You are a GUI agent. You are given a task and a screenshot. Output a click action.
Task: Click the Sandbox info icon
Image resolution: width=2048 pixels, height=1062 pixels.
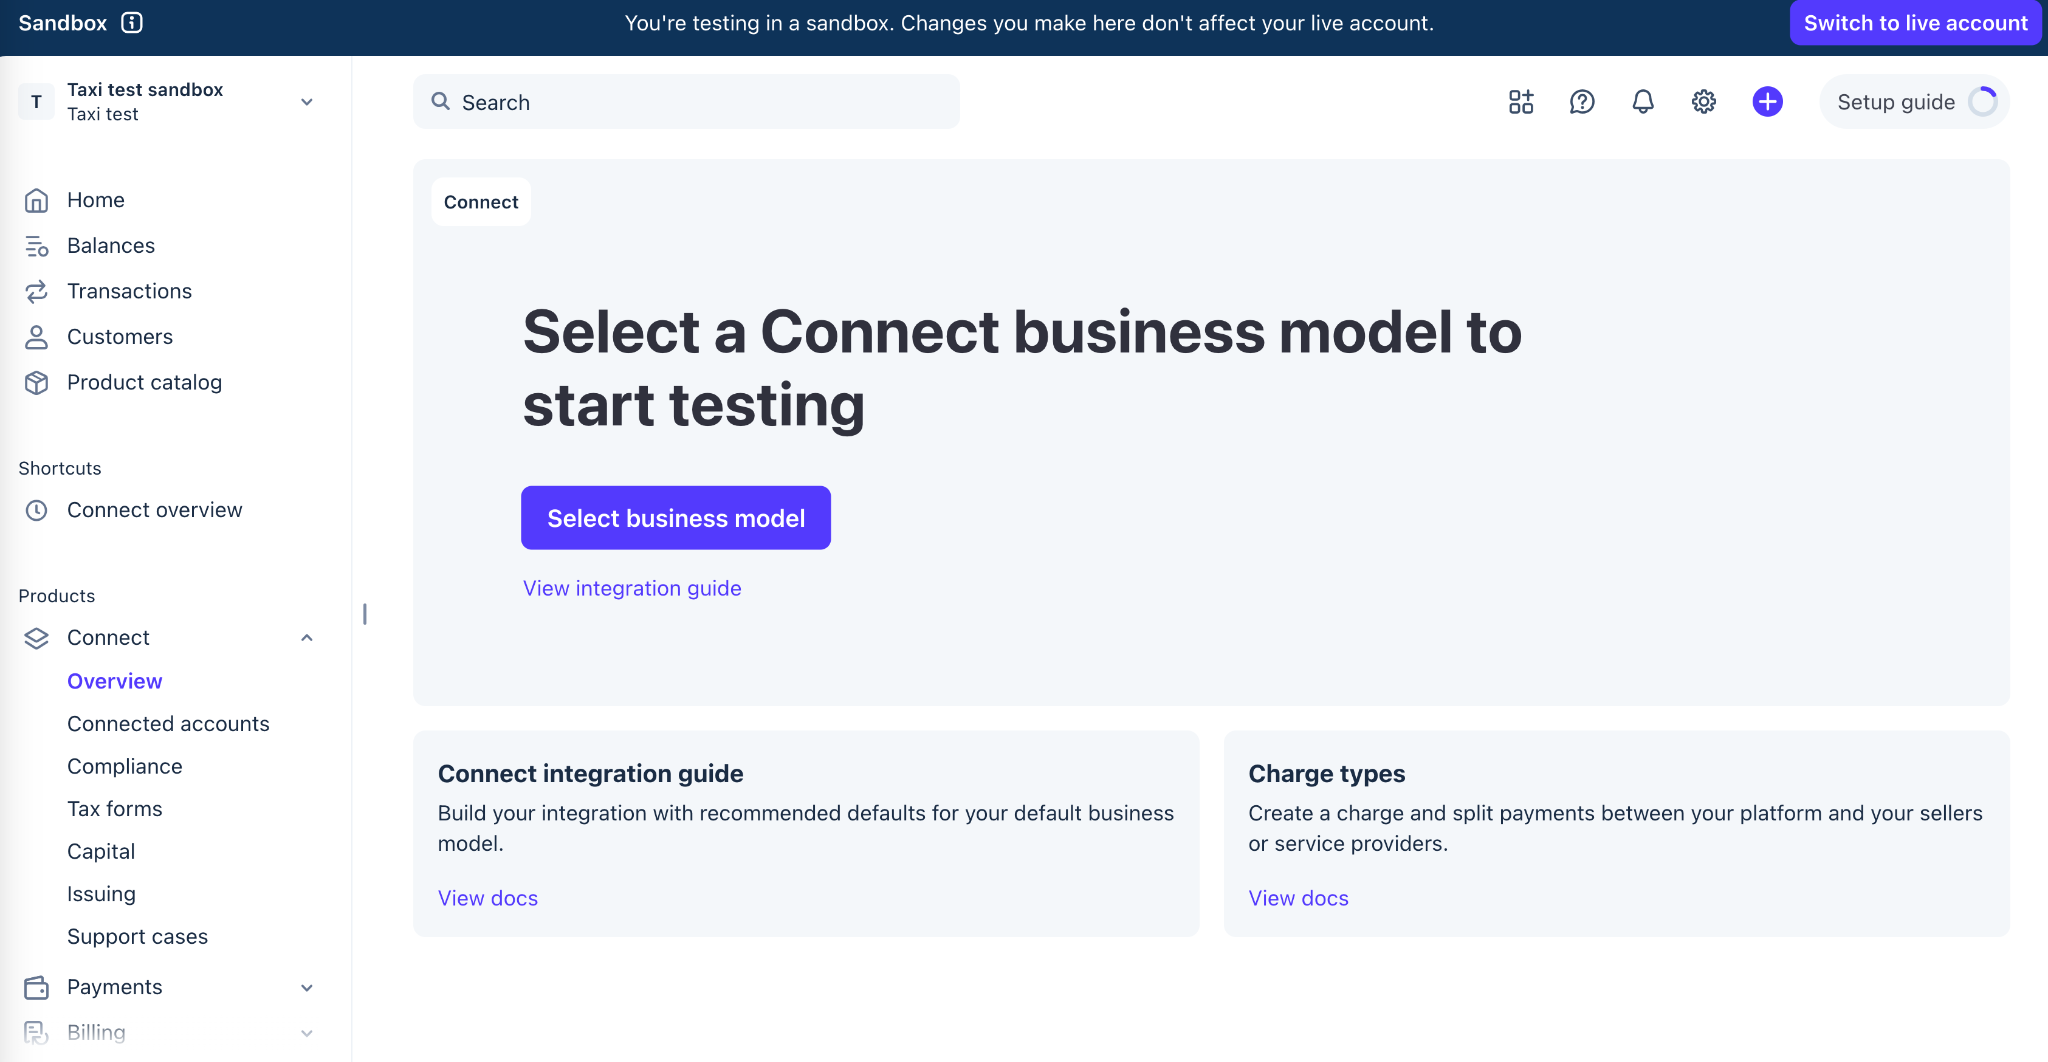pyautogui.click(x=132, y=23)
